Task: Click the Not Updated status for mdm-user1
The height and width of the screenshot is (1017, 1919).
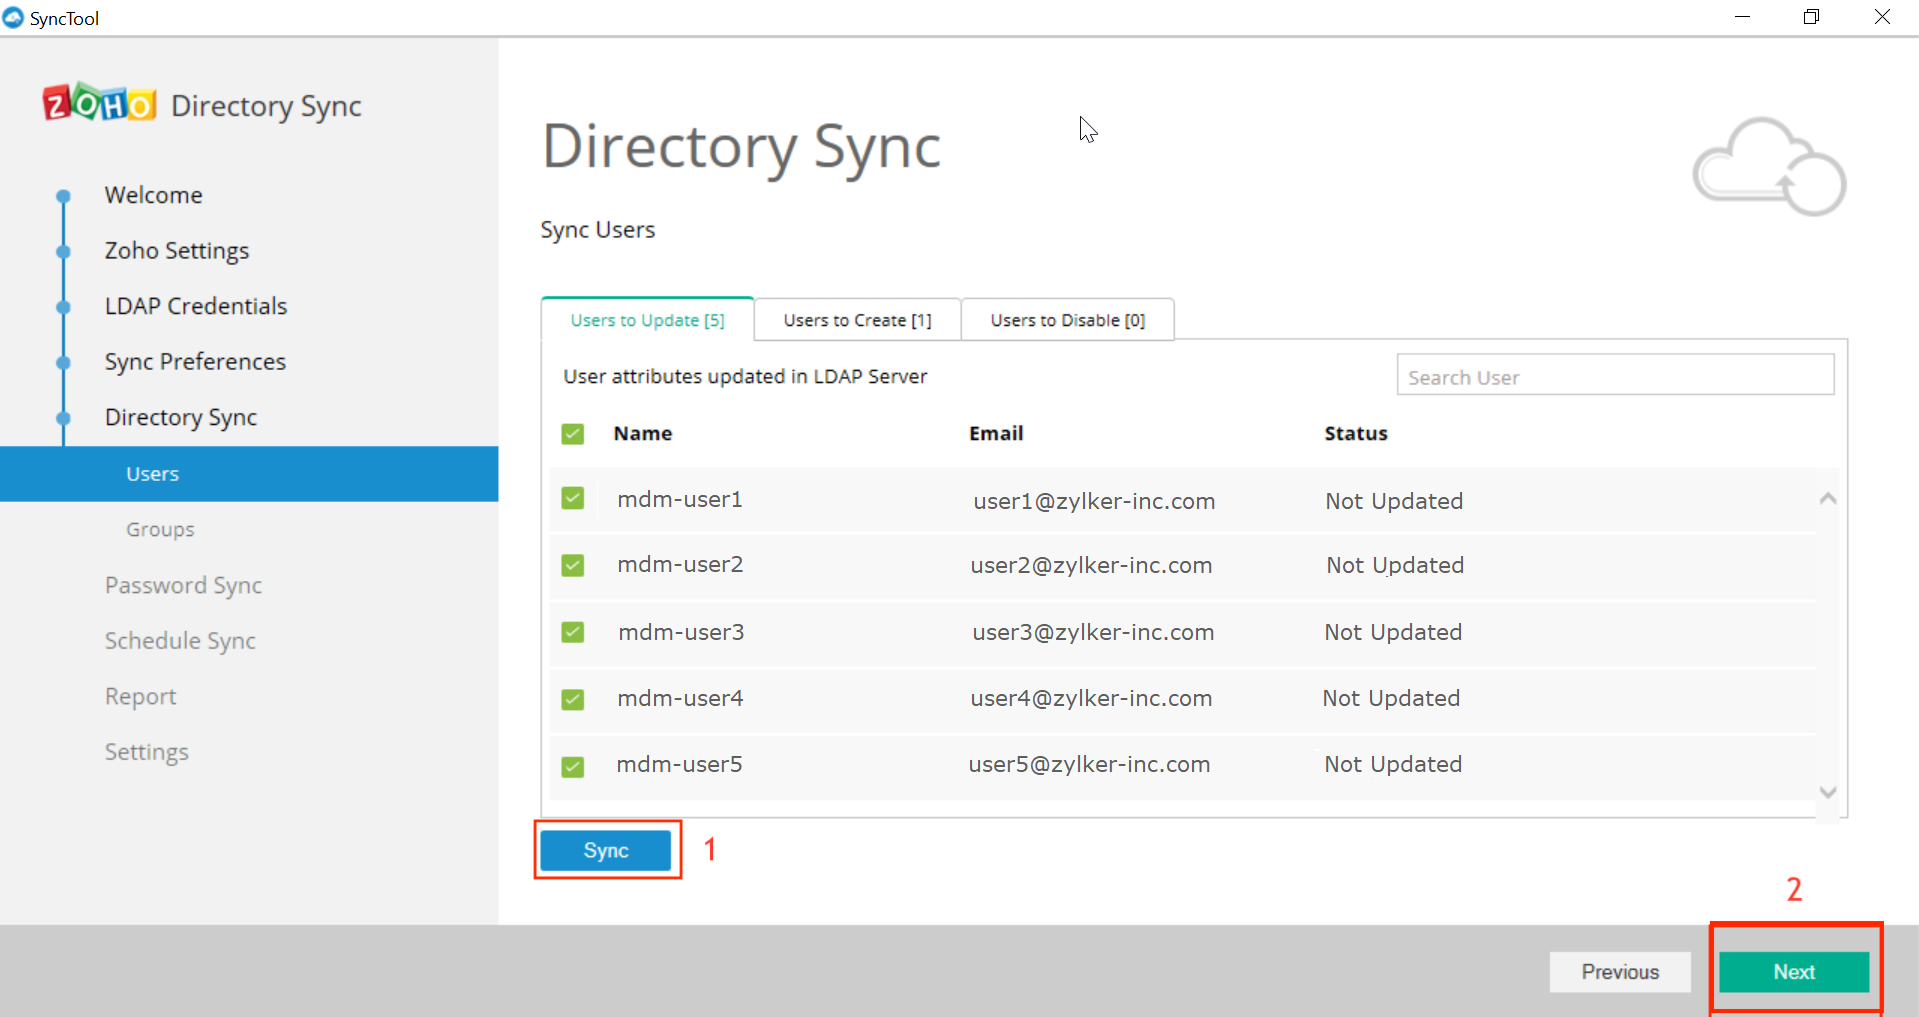Action: pos(1394,501)
